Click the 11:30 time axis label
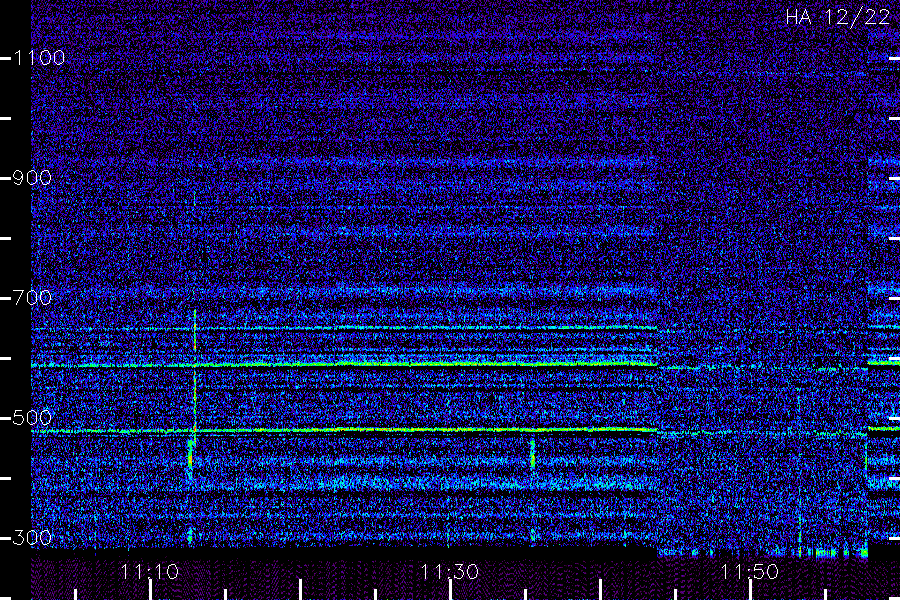Viewport: 900px width, 600px height. tap(449, 572)
